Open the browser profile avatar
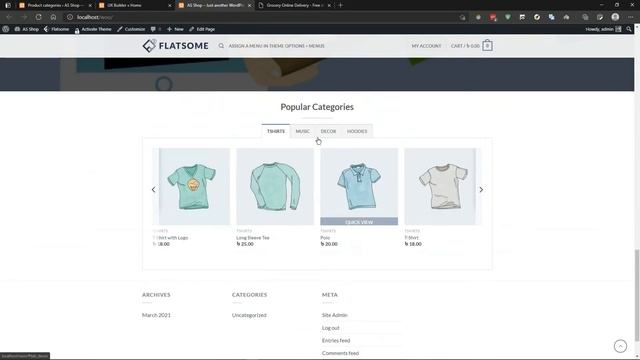The width and height of the screenshot is (640, 360). point(615,17)
